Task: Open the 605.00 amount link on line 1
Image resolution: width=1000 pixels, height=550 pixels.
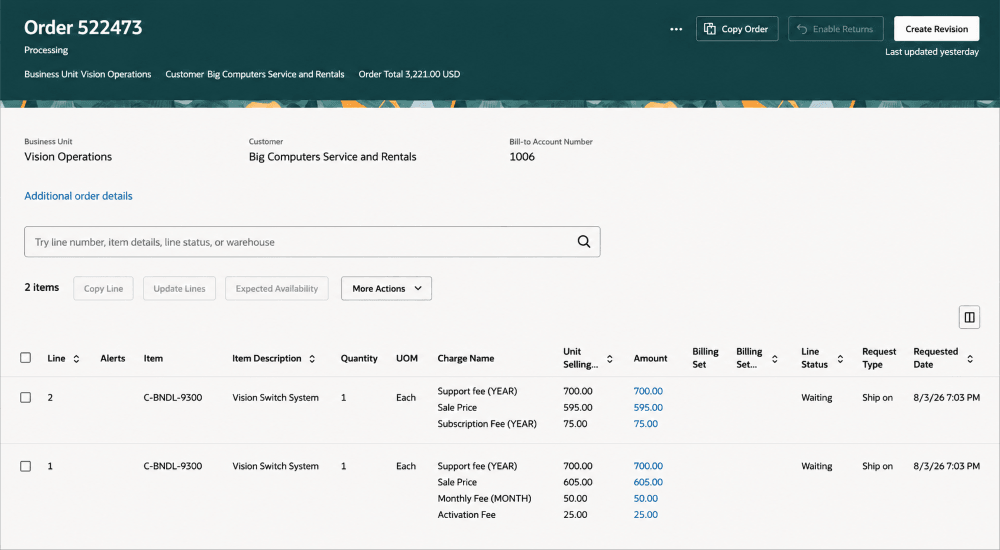Action: pyautogui.click(x=648, y=482)
